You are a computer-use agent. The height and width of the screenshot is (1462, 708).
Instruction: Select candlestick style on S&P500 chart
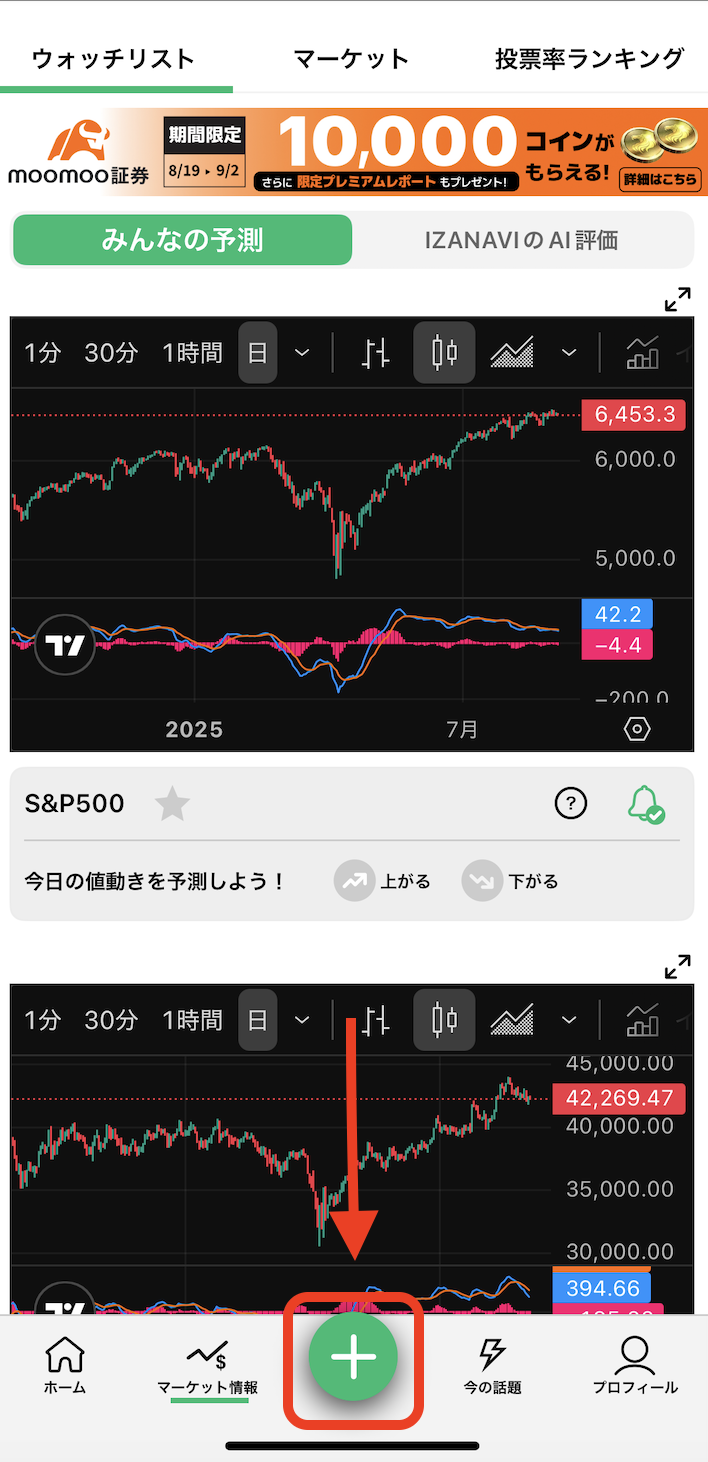tap(445, 353)
